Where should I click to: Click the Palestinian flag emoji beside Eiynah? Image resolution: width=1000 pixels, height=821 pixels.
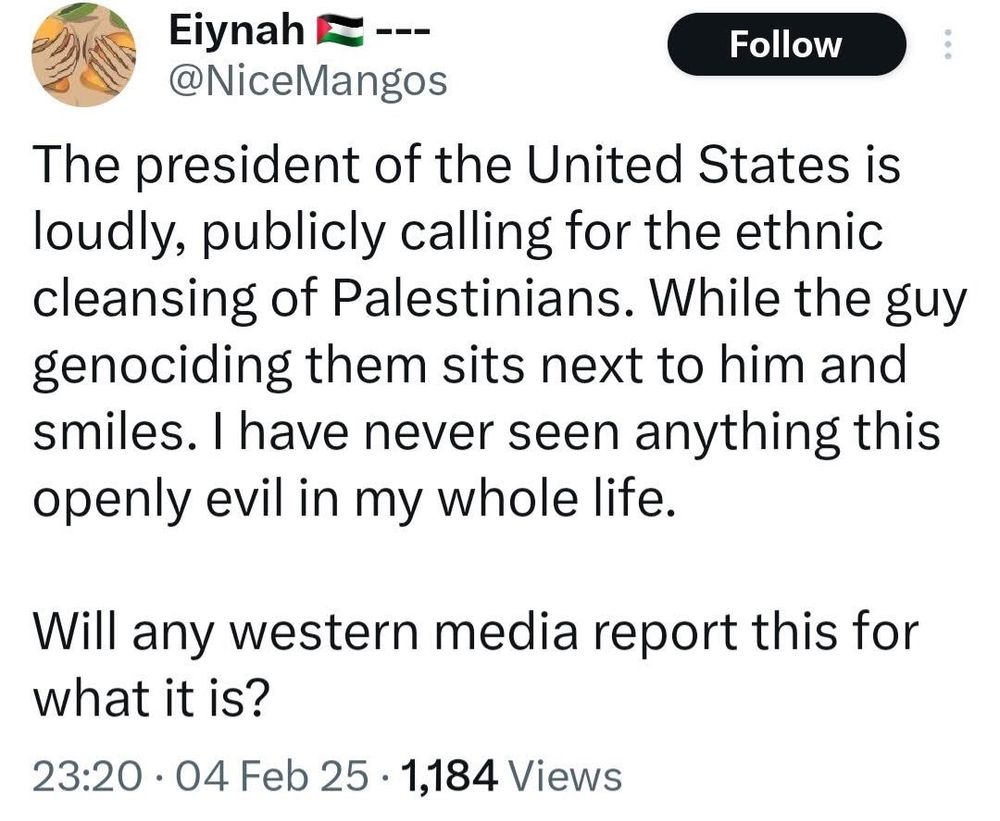[341, 32]
